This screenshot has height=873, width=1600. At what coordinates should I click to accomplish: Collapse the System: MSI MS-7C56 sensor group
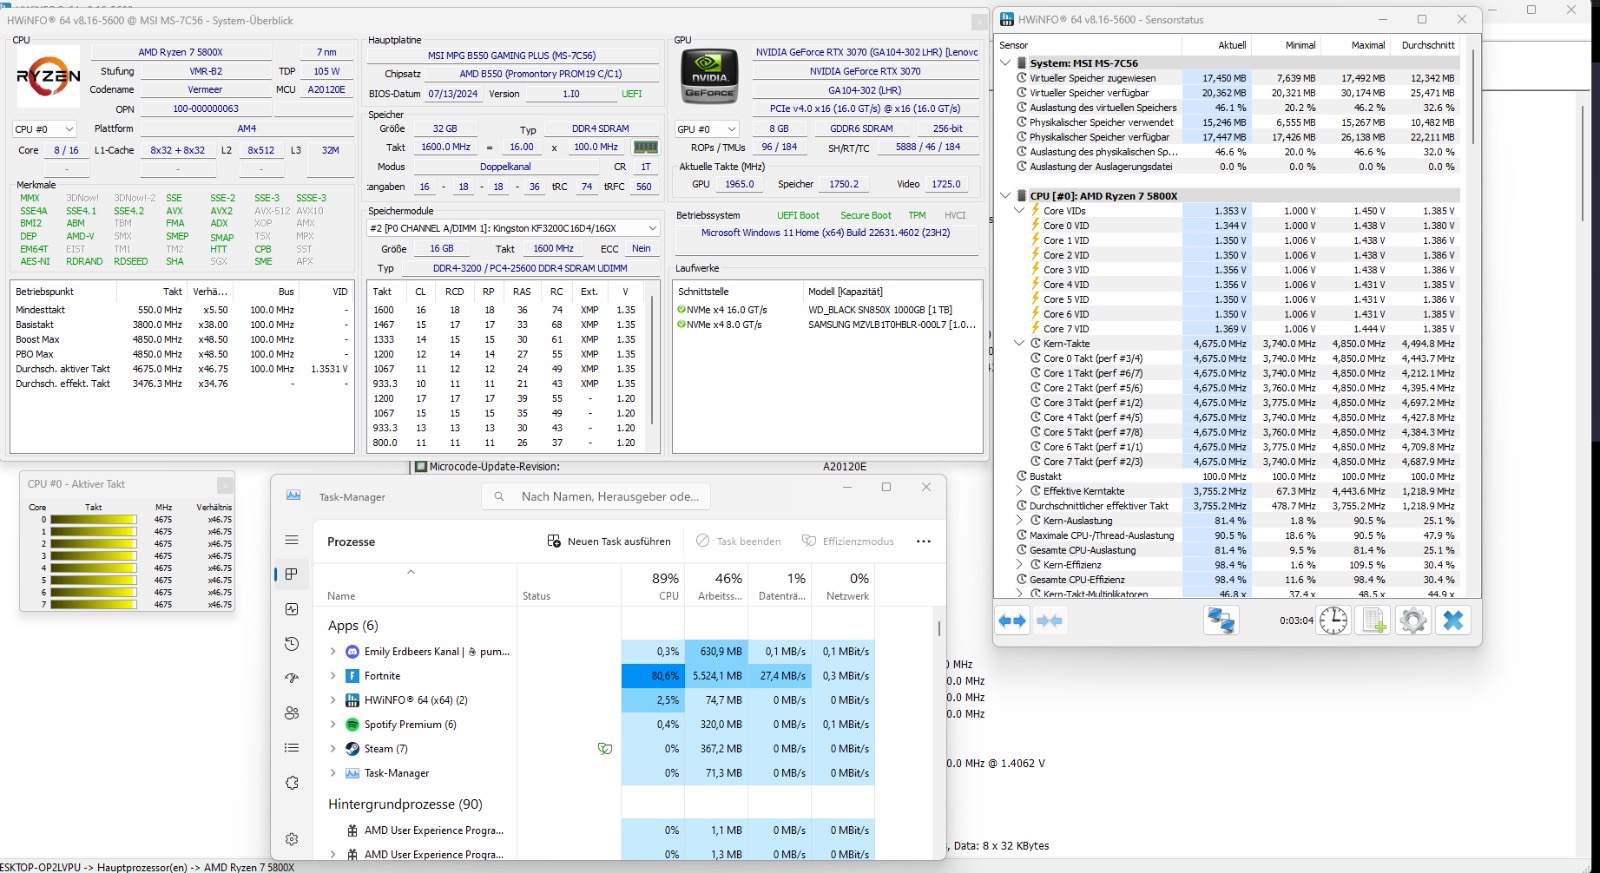(x=1006, y=63)
